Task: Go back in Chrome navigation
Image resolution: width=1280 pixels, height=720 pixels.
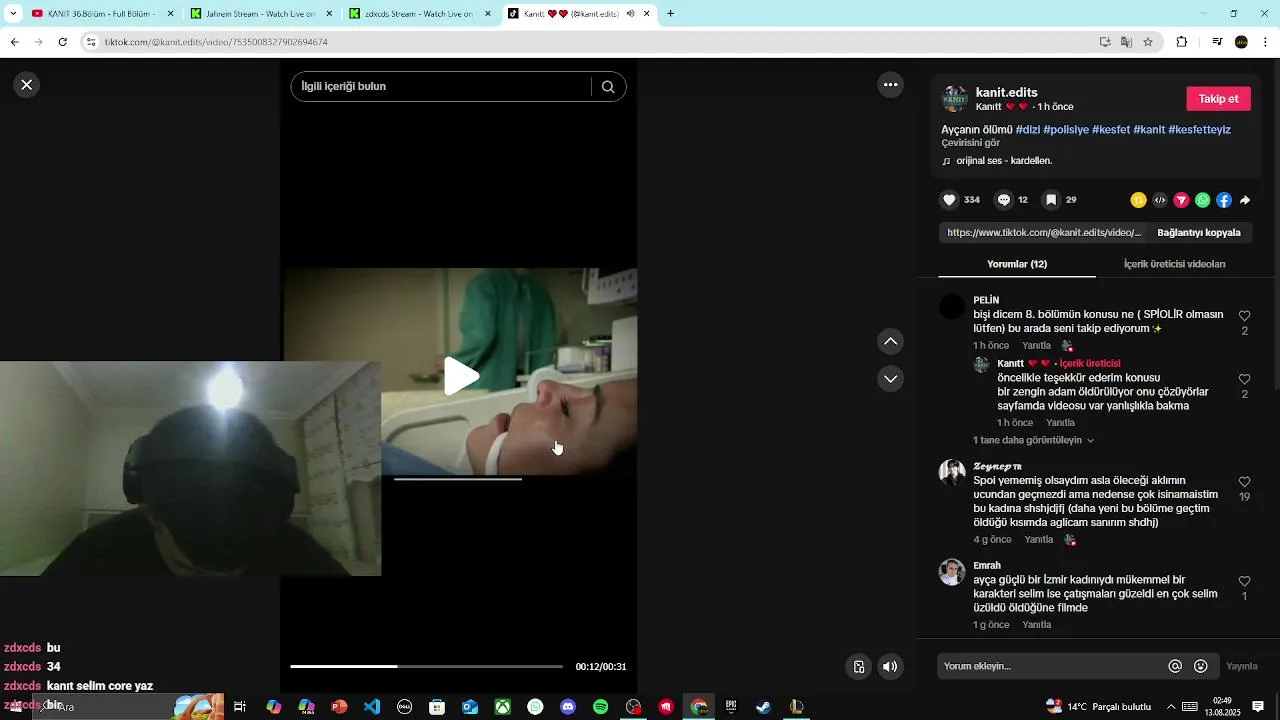Action: 14,42
